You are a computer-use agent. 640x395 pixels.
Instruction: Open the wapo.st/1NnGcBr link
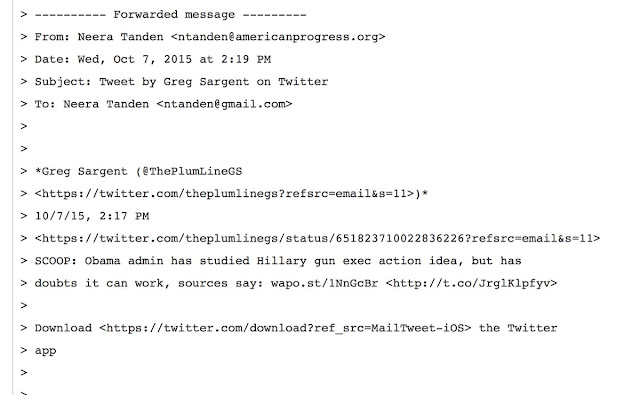tap(324, 283)
